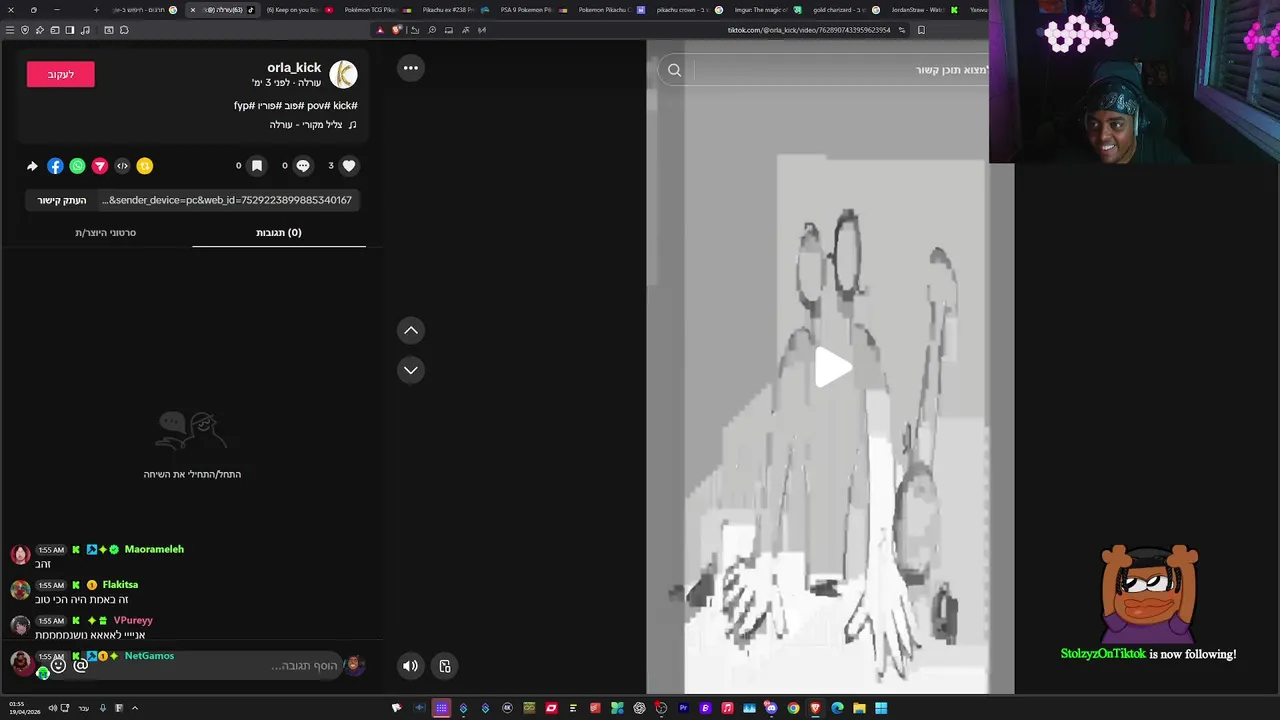This screenshot has height=720, width=1280.
Task: Switch to the comments tab תגובות (0)
Action: coord(279,232)
